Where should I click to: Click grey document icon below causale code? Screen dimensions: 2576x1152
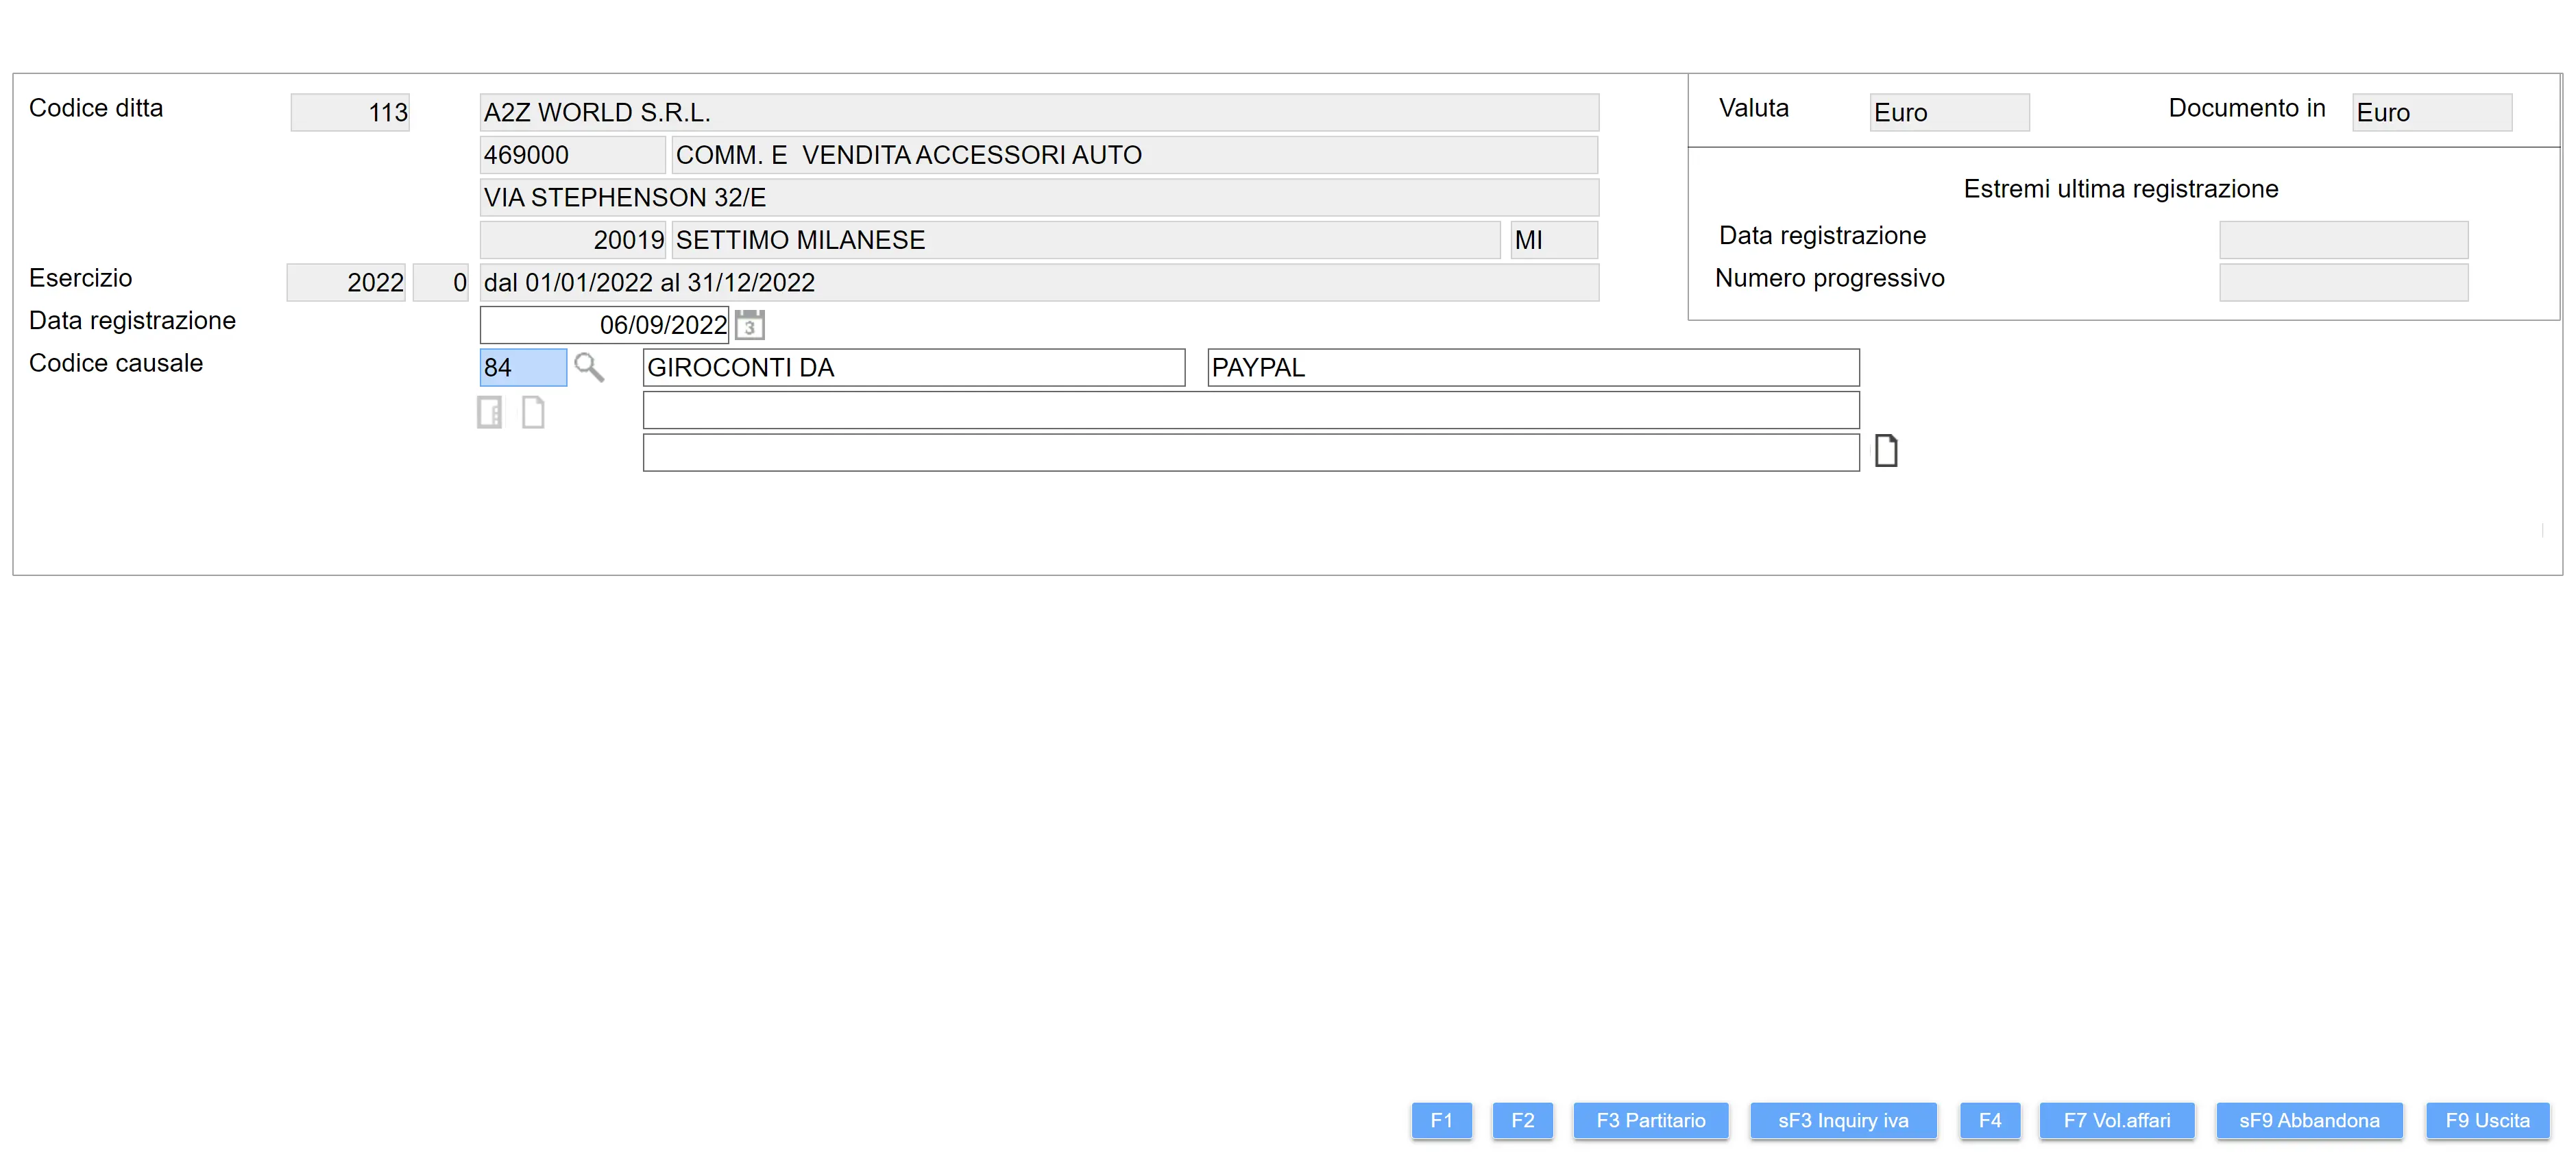[533, 412]
